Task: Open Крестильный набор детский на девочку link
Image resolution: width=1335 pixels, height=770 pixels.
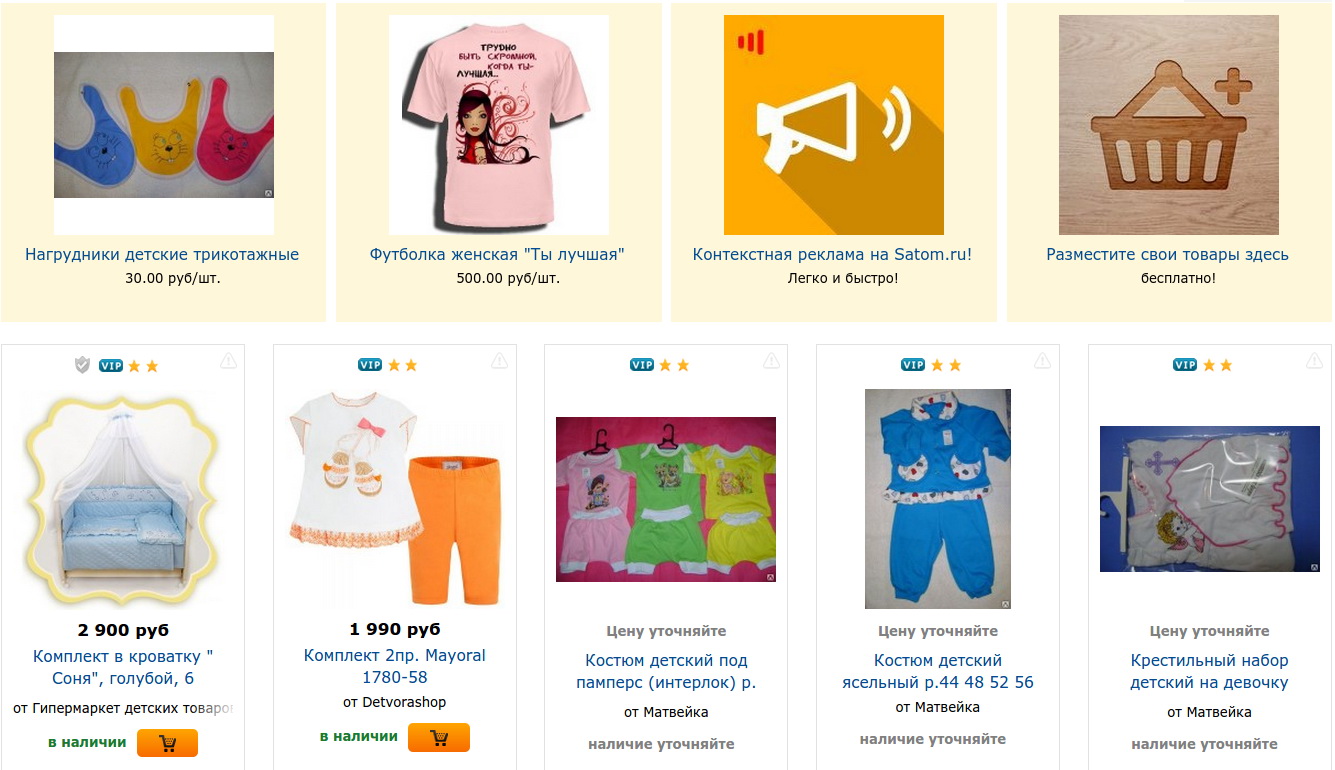Action: coord(1209,671)
